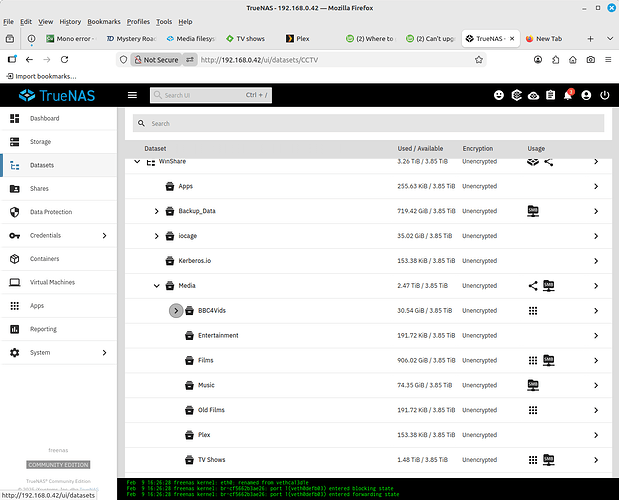This screenshot has width=619, height=500.
Task: Open the Apps grid icon in sidebar
Action: click(15, 306)
